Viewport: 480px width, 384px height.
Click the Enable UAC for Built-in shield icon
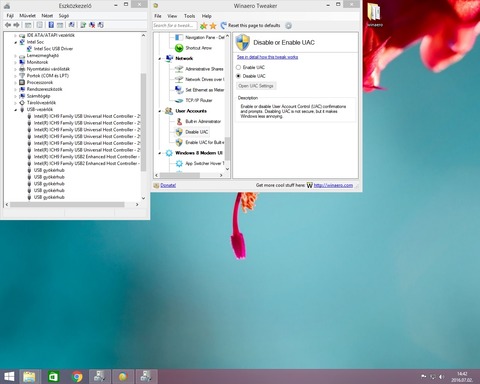[179, 142]
